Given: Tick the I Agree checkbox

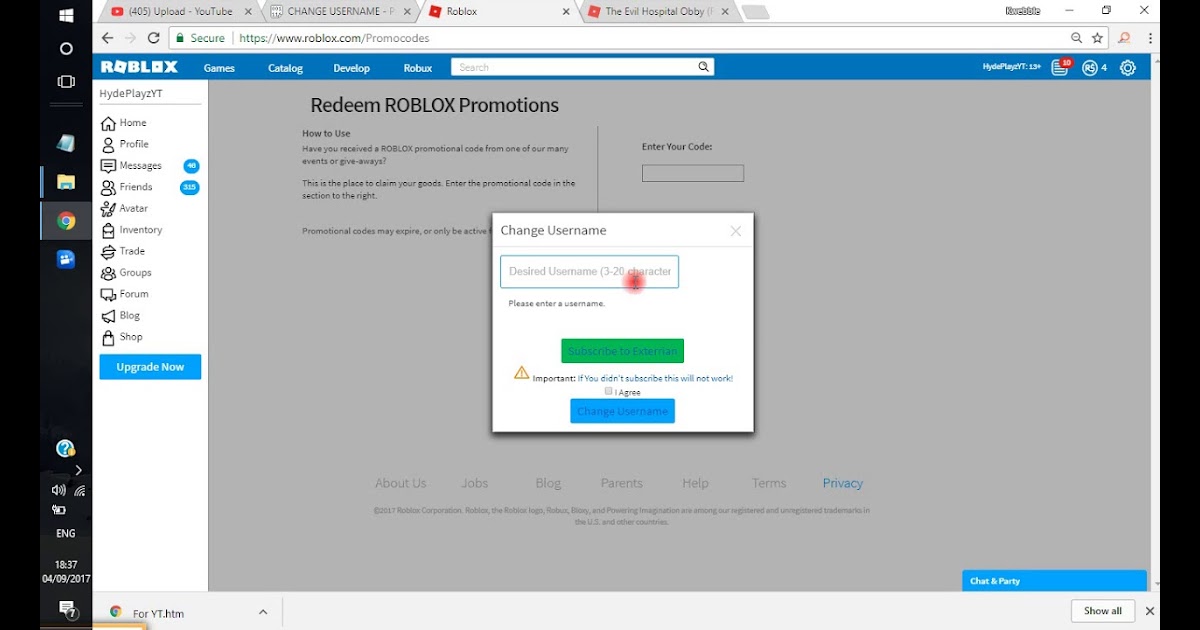Looking at the screenshot, I should tap(608, 391).
